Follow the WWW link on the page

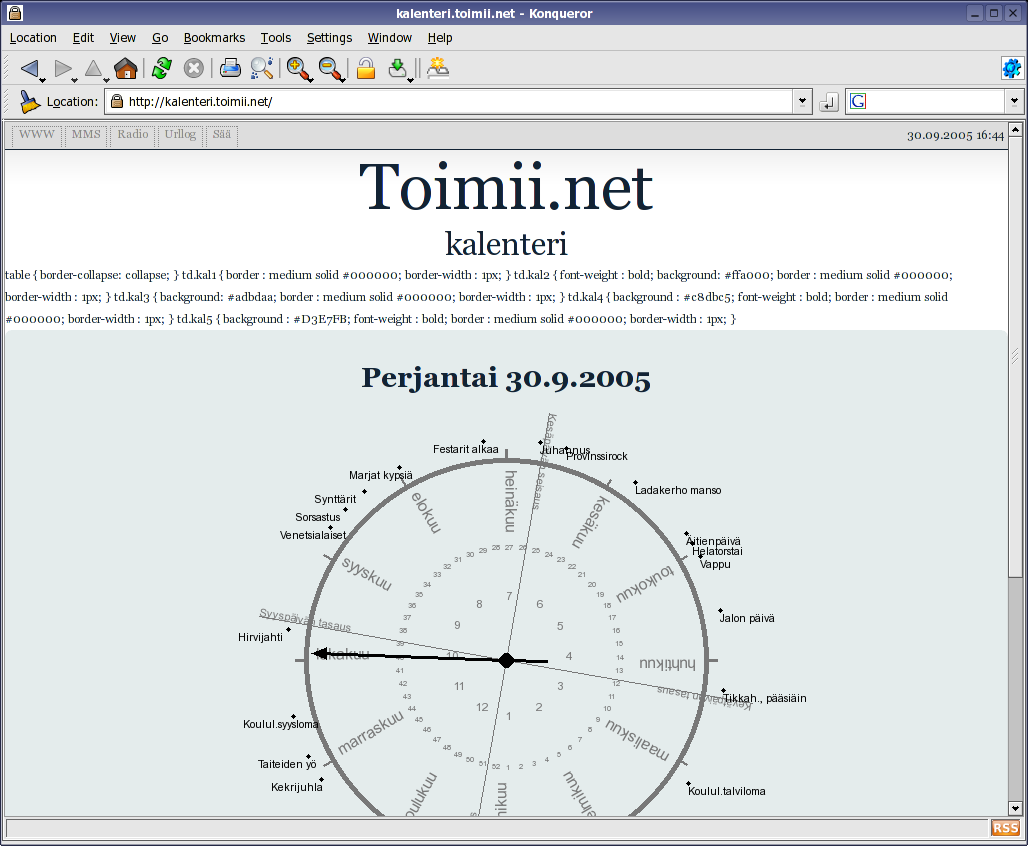click(x=37, y=134)
